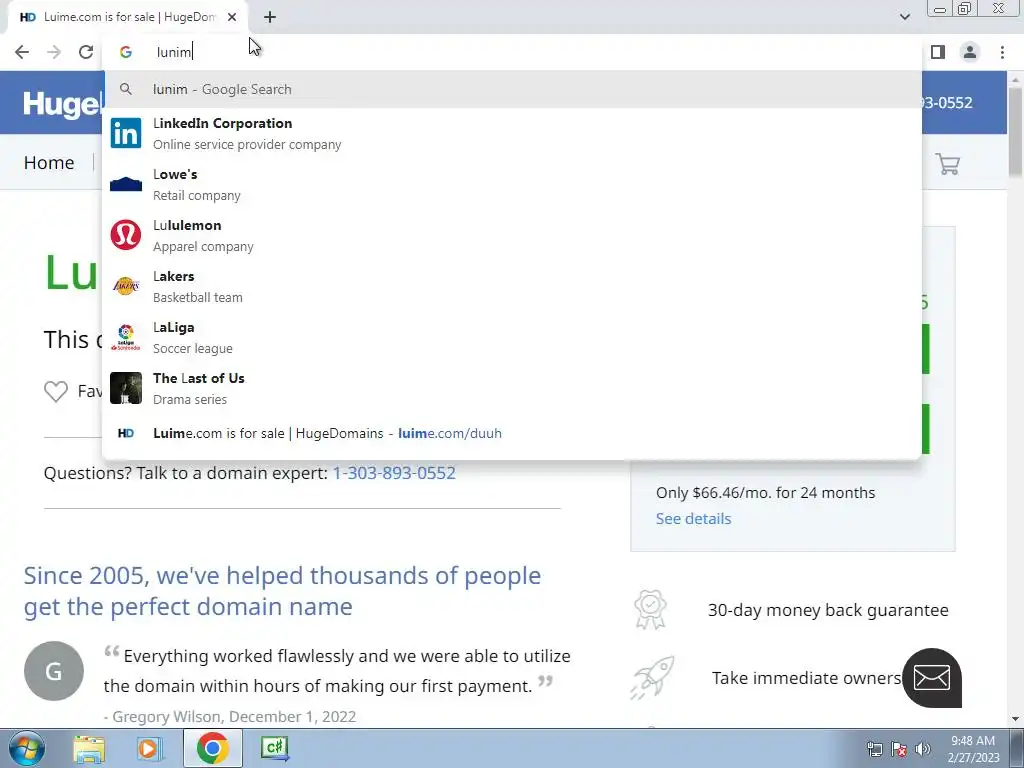The width and height of the screenshot is (1024, 768).
Task: Click the Action Center flag tray icon
Action: pos(899,749)
